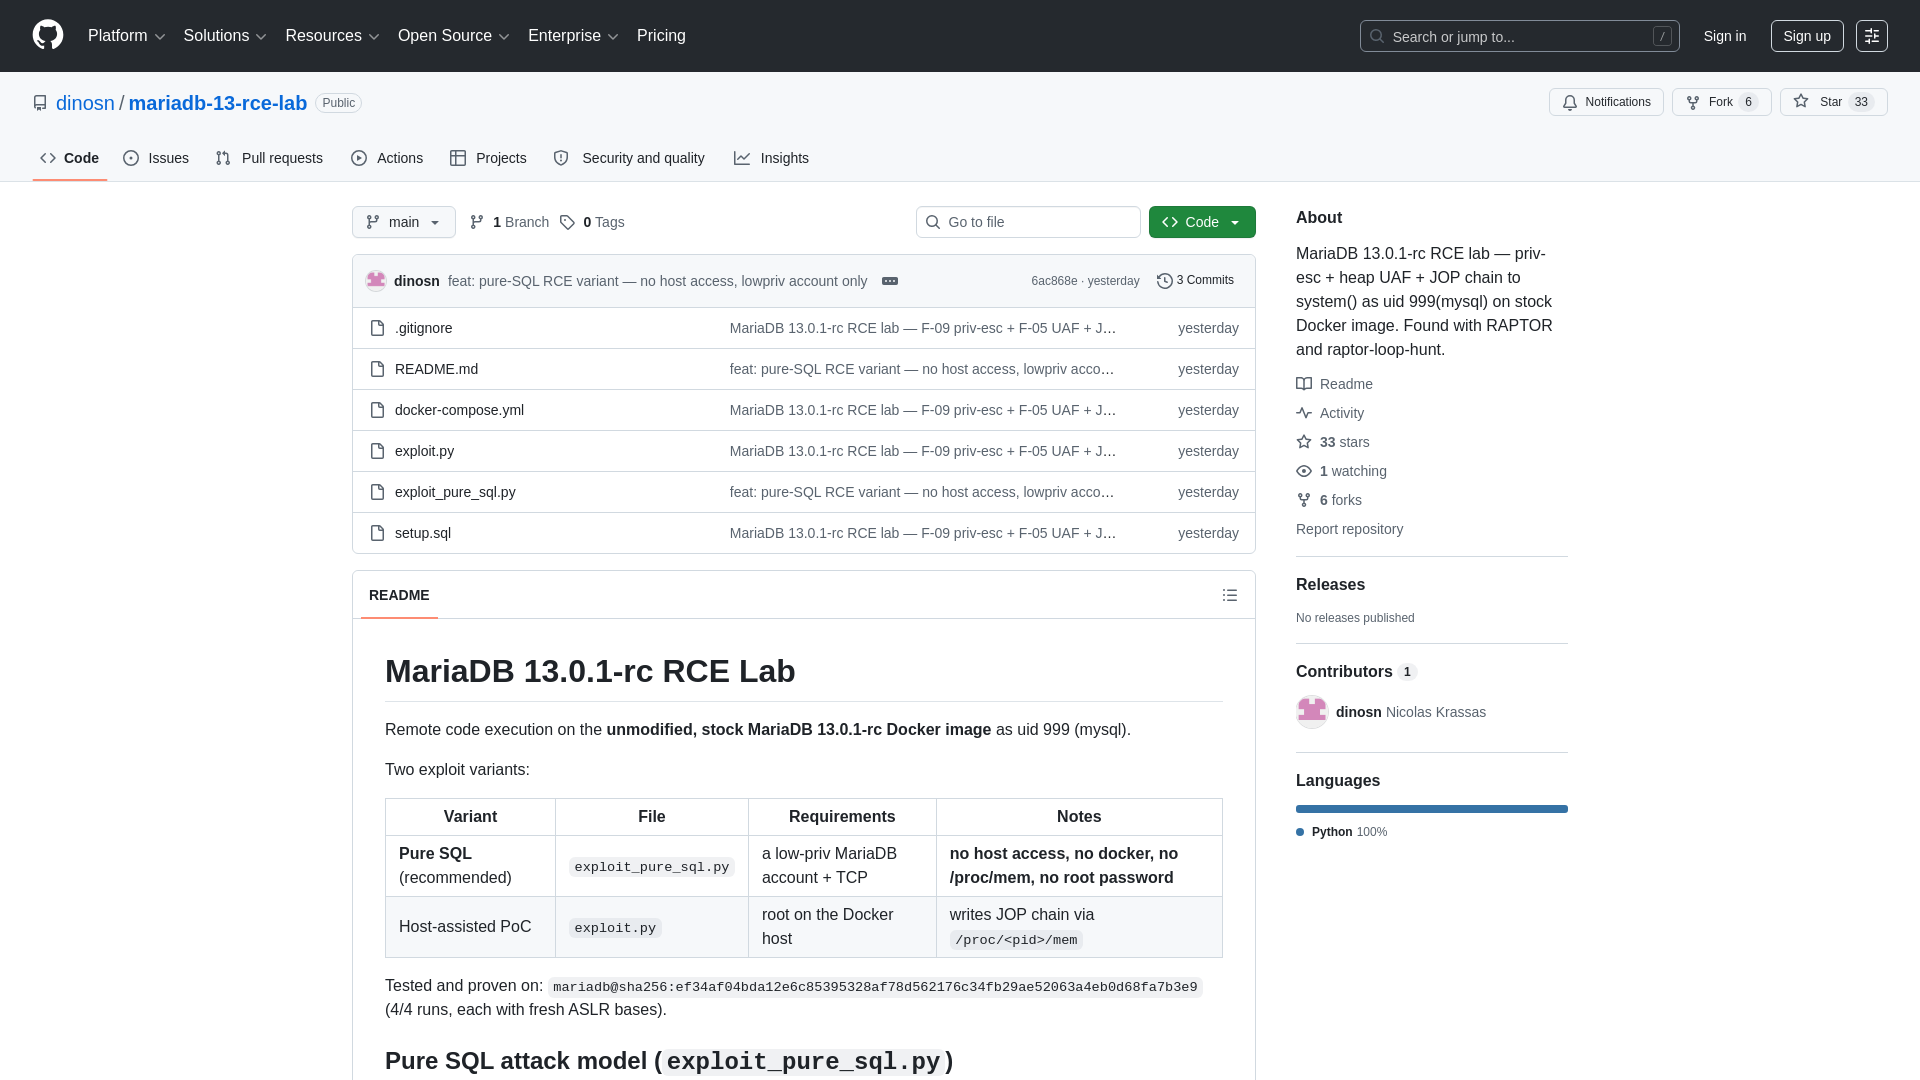The height and width of the screenshot is (1080, 1920).
Task: Open commit hash 6ac868e
Action: click(1054, 281)
